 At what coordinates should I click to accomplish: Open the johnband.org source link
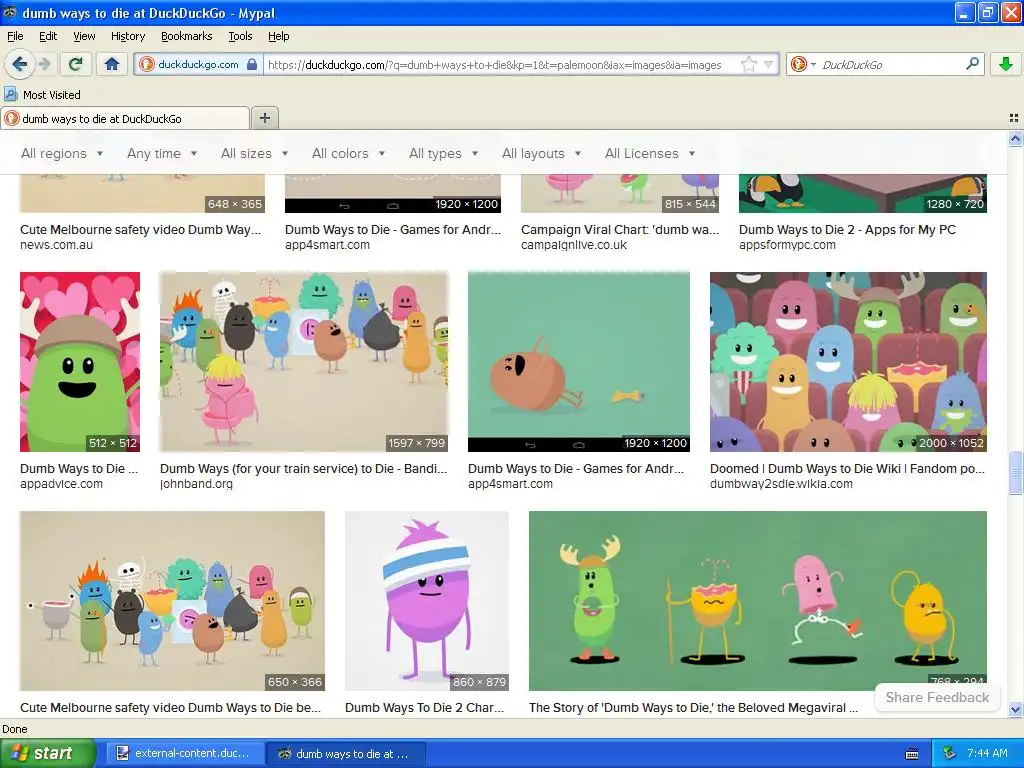(197, 484)
